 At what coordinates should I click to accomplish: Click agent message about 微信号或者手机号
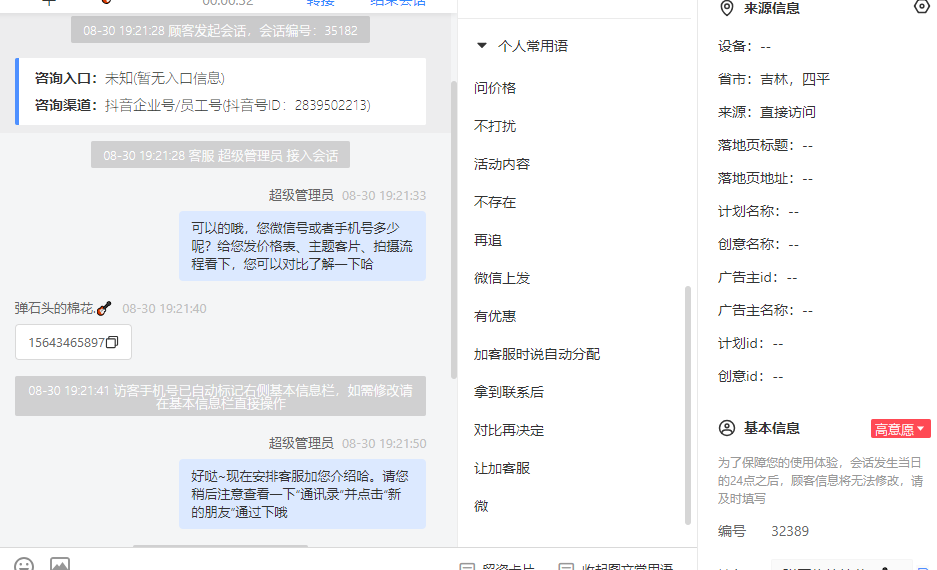(302, 246)
